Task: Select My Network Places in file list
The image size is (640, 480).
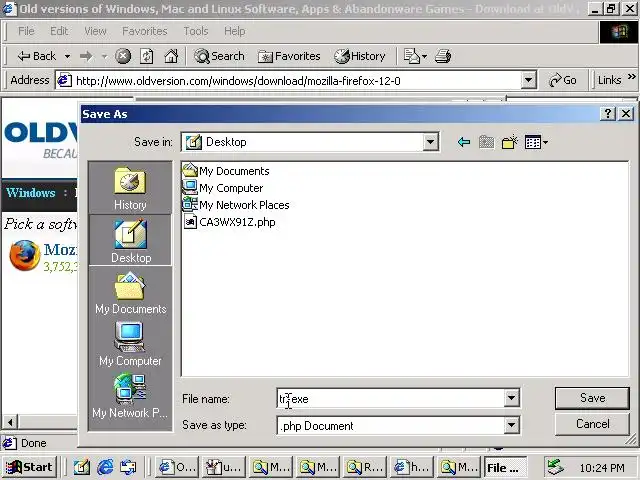Action: pos(236,204)
